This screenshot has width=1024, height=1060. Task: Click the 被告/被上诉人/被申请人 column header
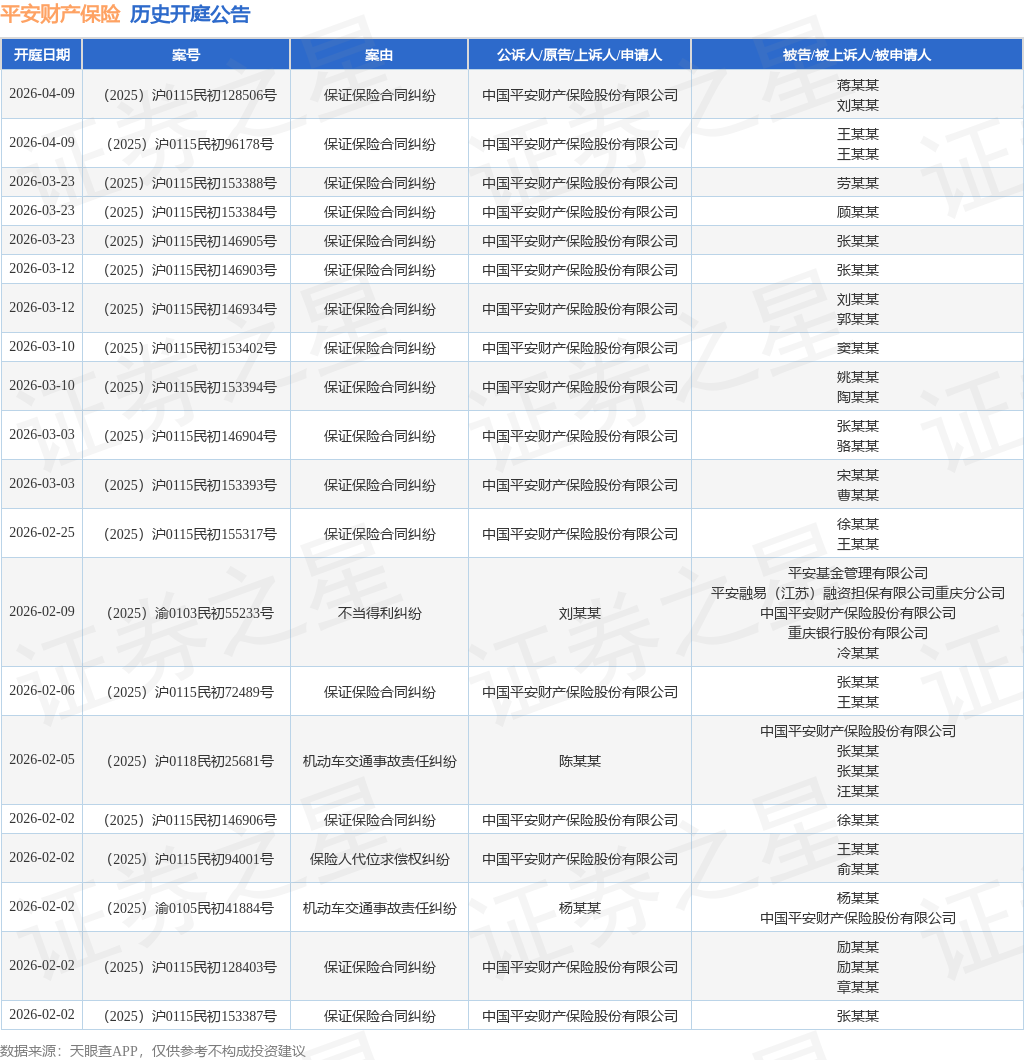pyautogui.click(x=857, y=55)
